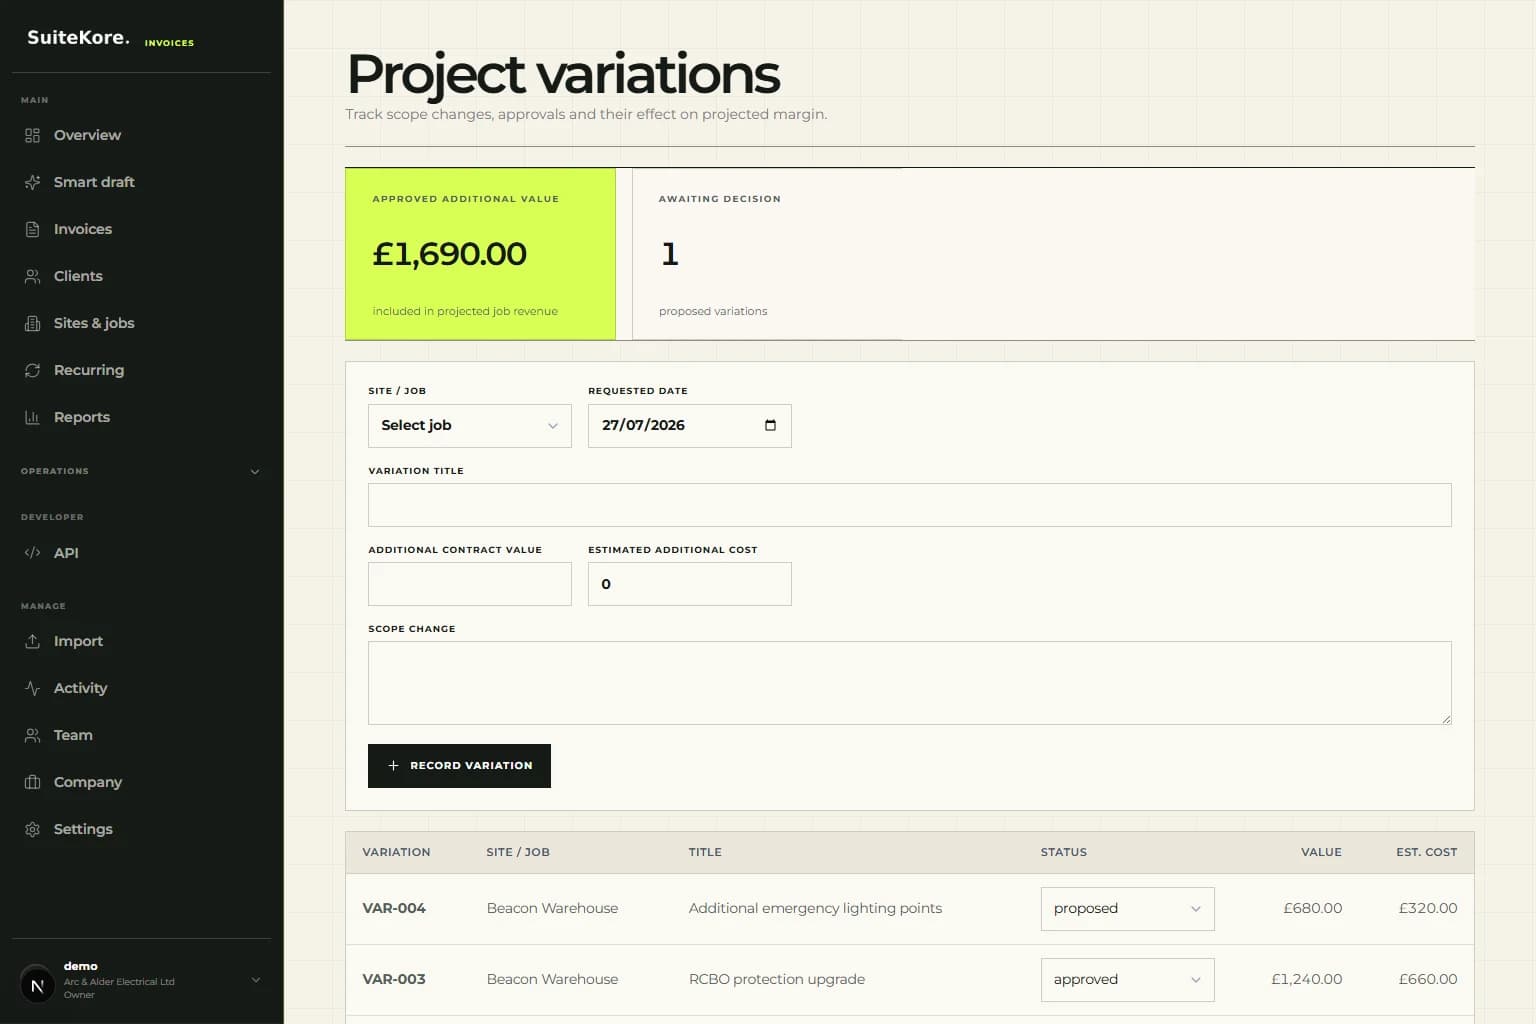Click the plus icon on Record Variation
1536x1024 pixels.
[x=393, y=765]
